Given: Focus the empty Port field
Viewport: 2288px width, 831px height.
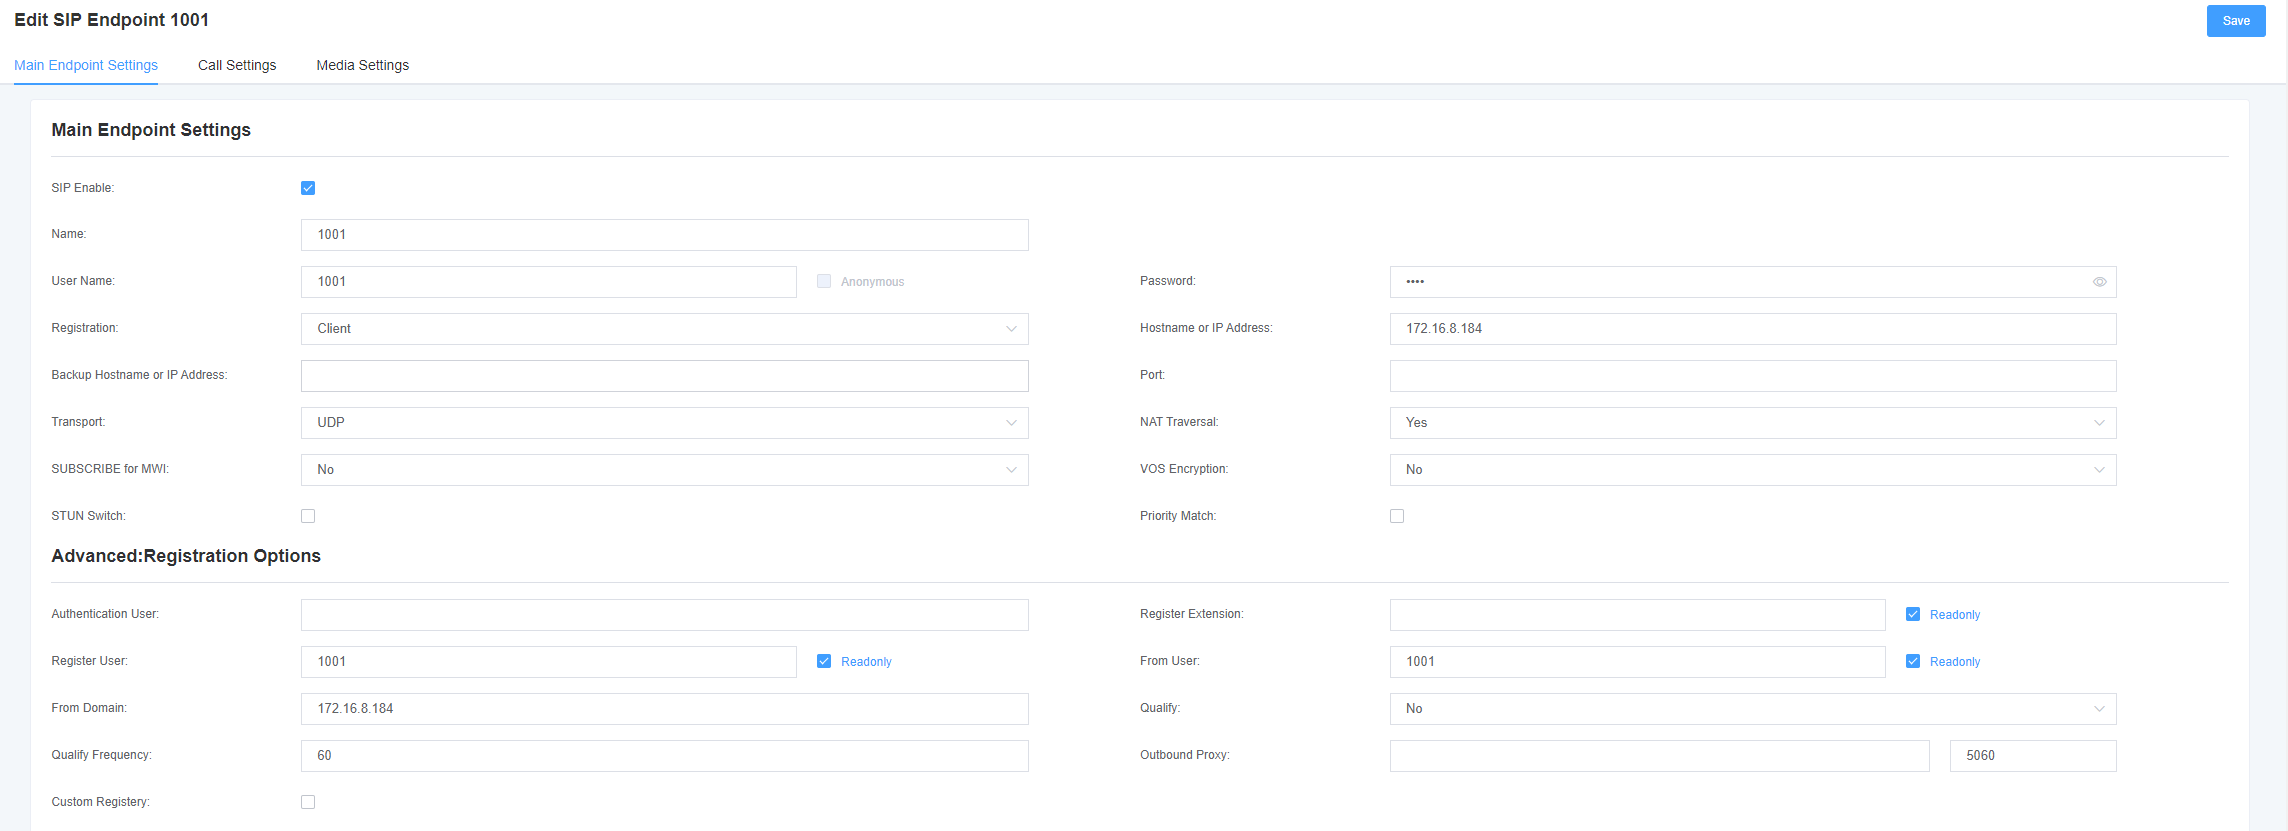Looking at the screenshot, I should coord(1753,376).
